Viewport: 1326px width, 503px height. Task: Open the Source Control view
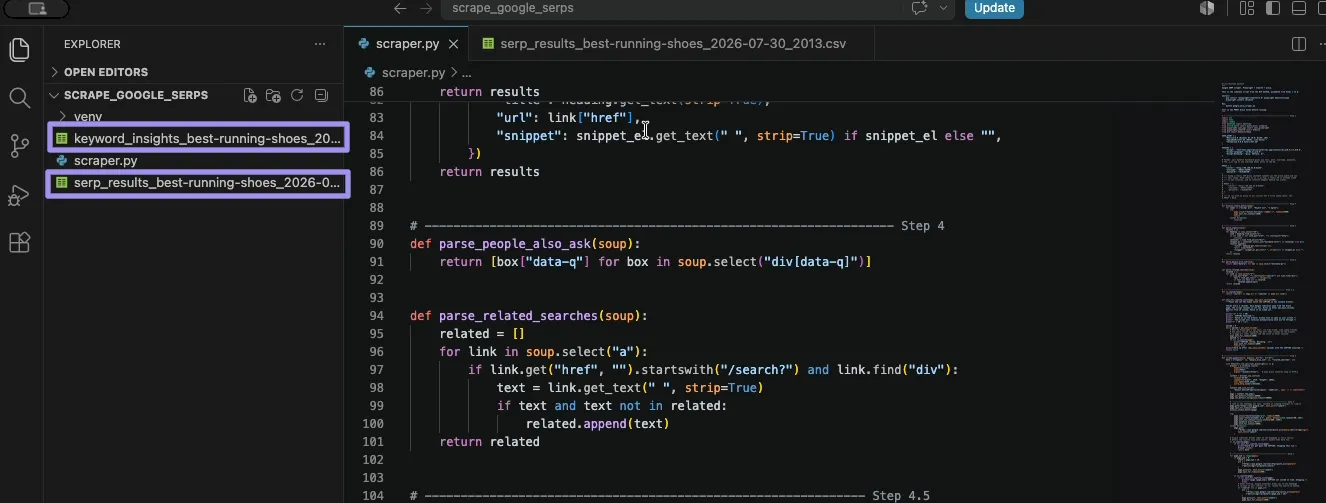pyautogui.click(x=19, y=146)
